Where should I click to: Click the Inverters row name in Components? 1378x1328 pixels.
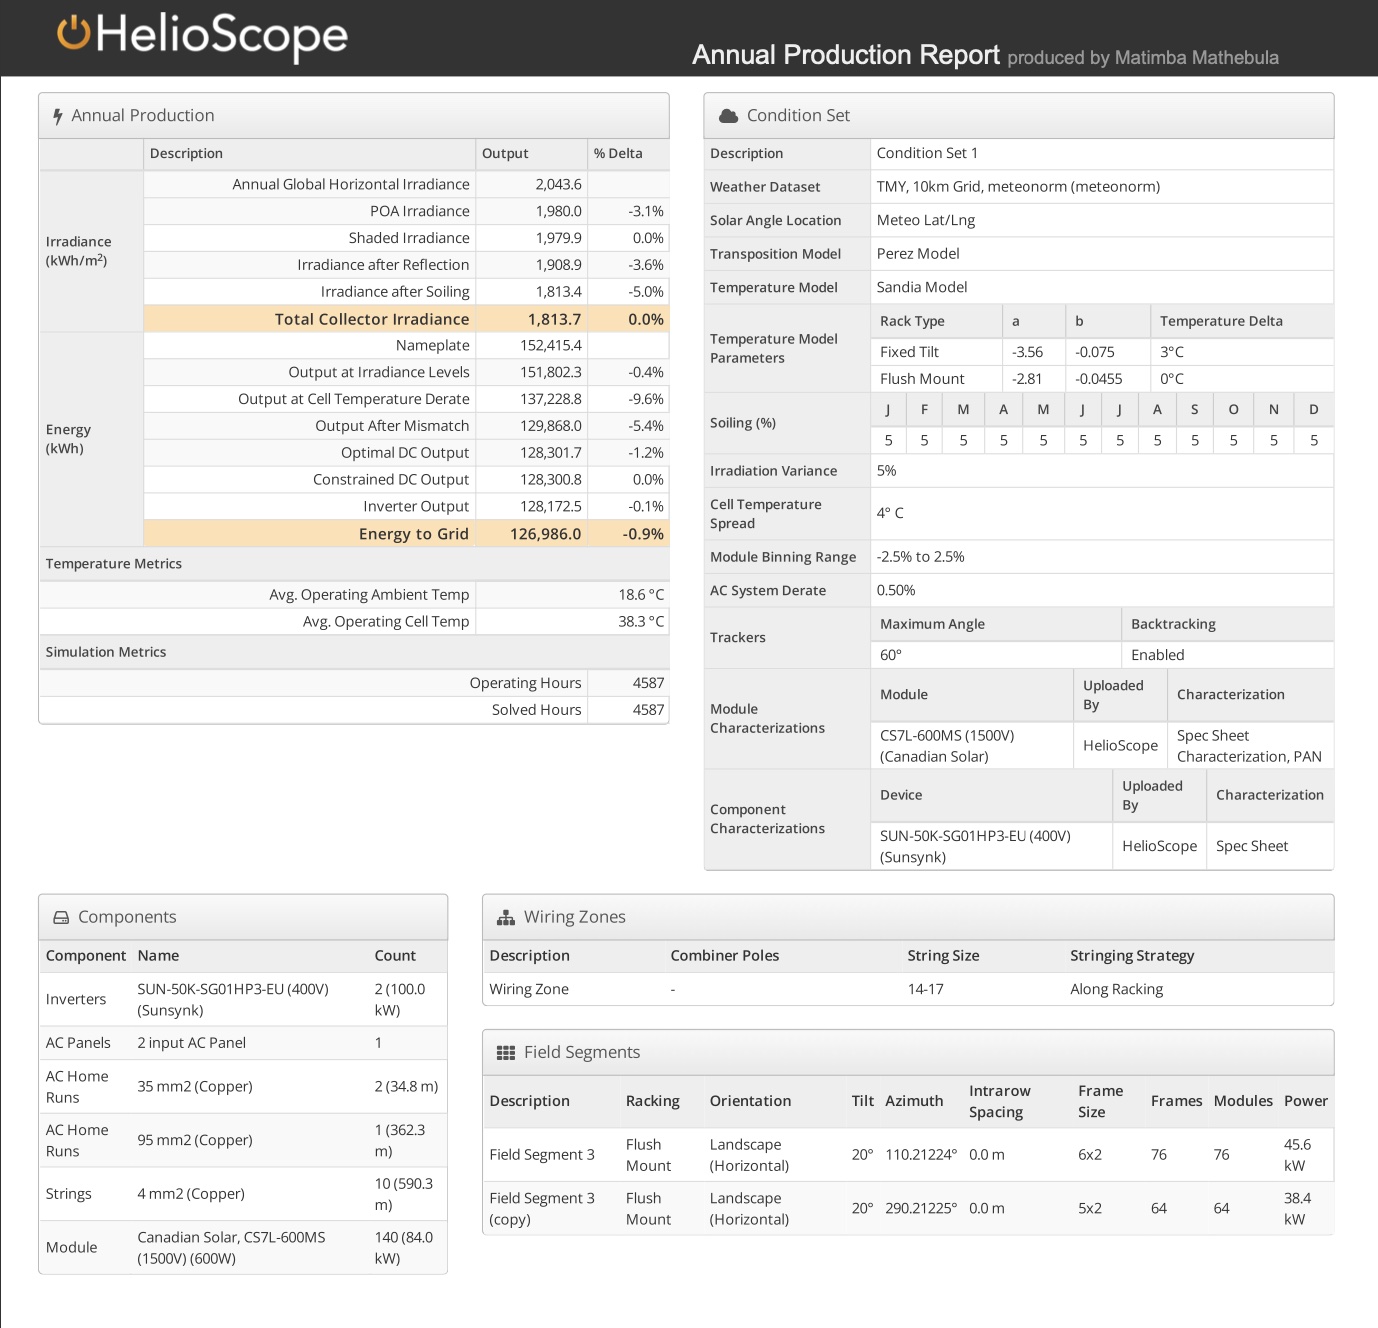pyautogui.click(x=233, y=999)
